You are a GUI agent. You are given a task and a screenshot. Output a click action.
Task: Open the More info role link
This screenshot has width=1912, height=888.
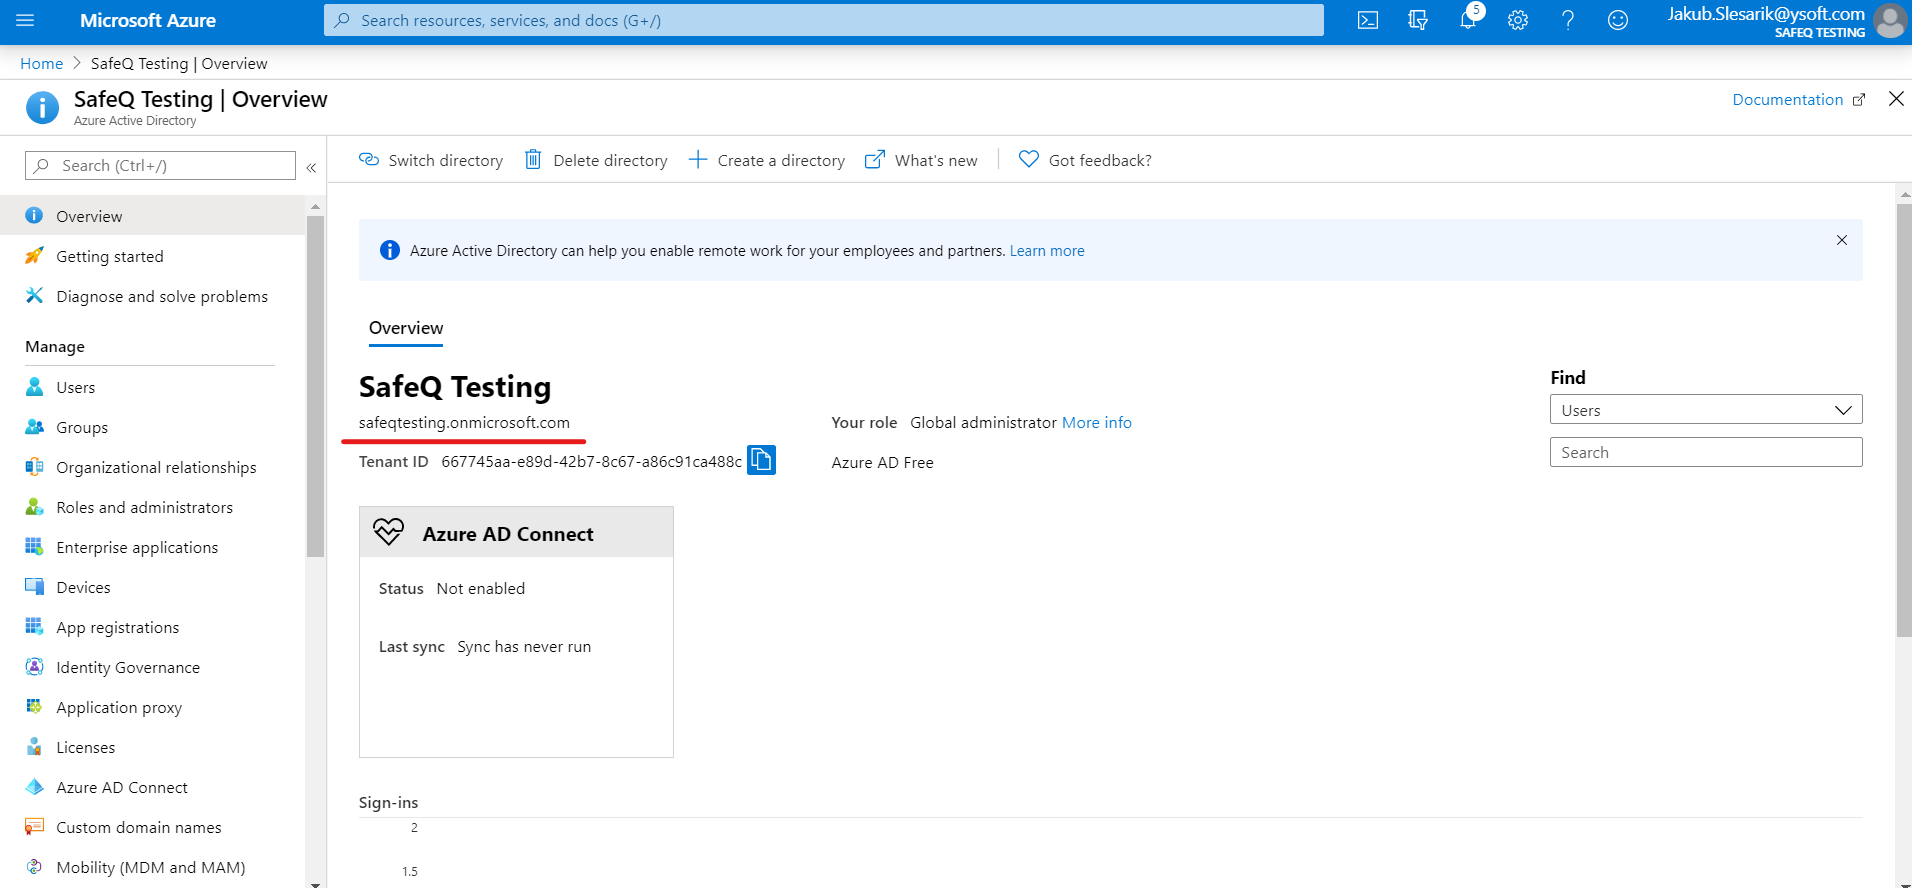(x=1096, y=422)
